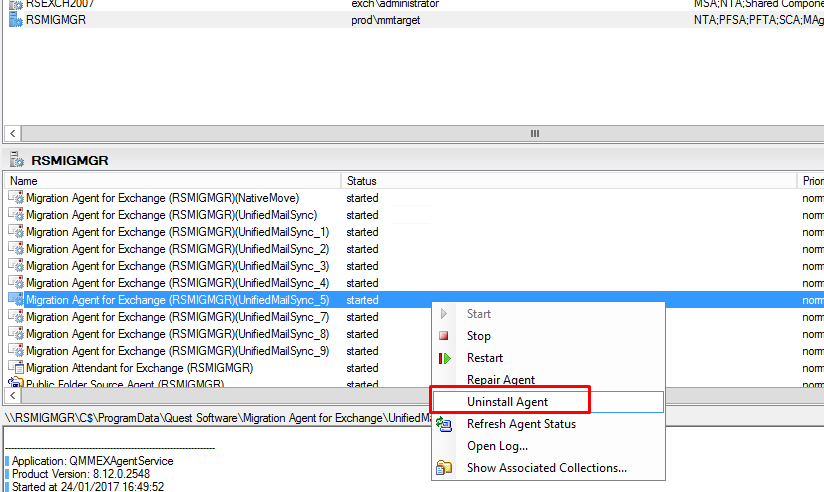Click the Migration Attendant for Exchange icon

point(16,368)
